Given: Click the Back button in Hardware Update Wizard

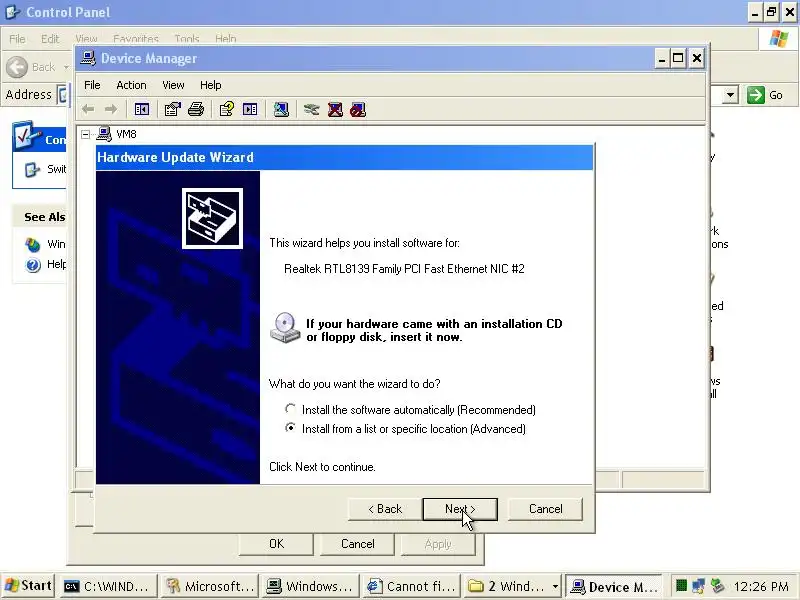Looking at the screenshot, I should 385,509.
